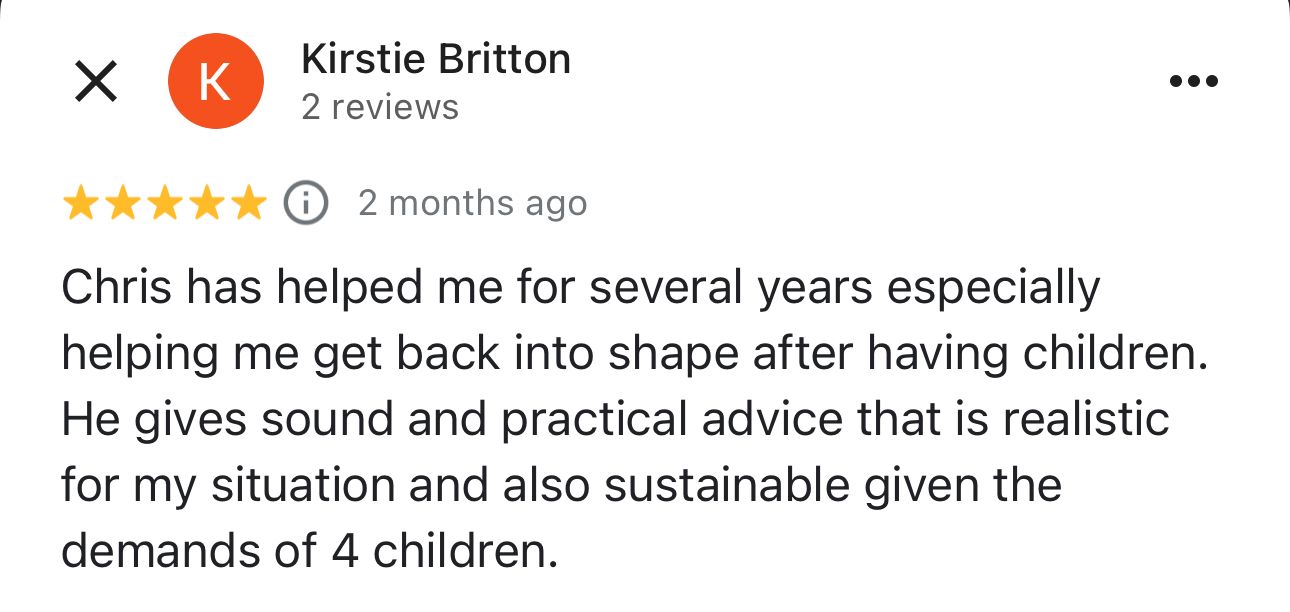Click the second star of the rating
The width and height of the screenshot is (1290, 612).
tap(122, 203)
